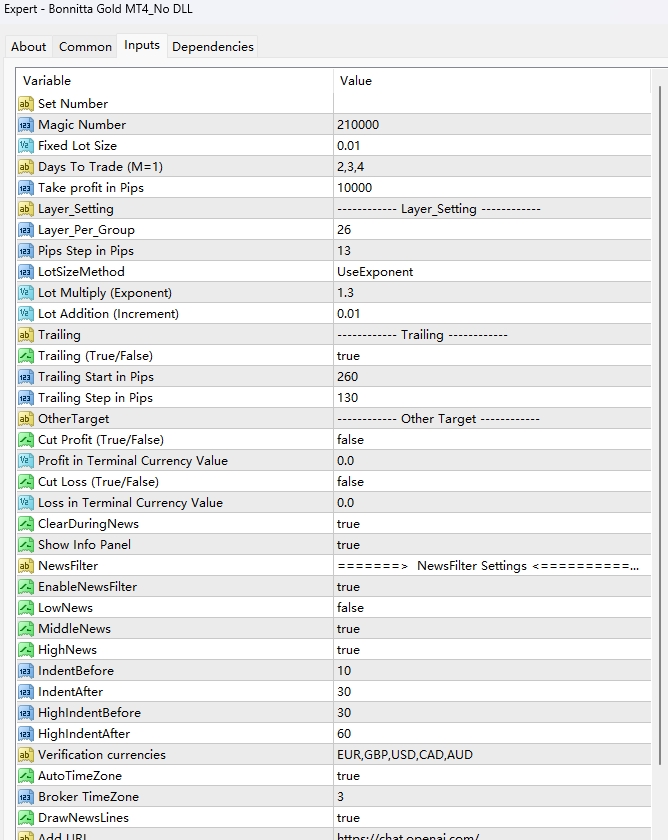The width and height of the screenshot is (668, 840).
Task: Click the ClearDuringNews bool icon
Action: tap(26, 524)
